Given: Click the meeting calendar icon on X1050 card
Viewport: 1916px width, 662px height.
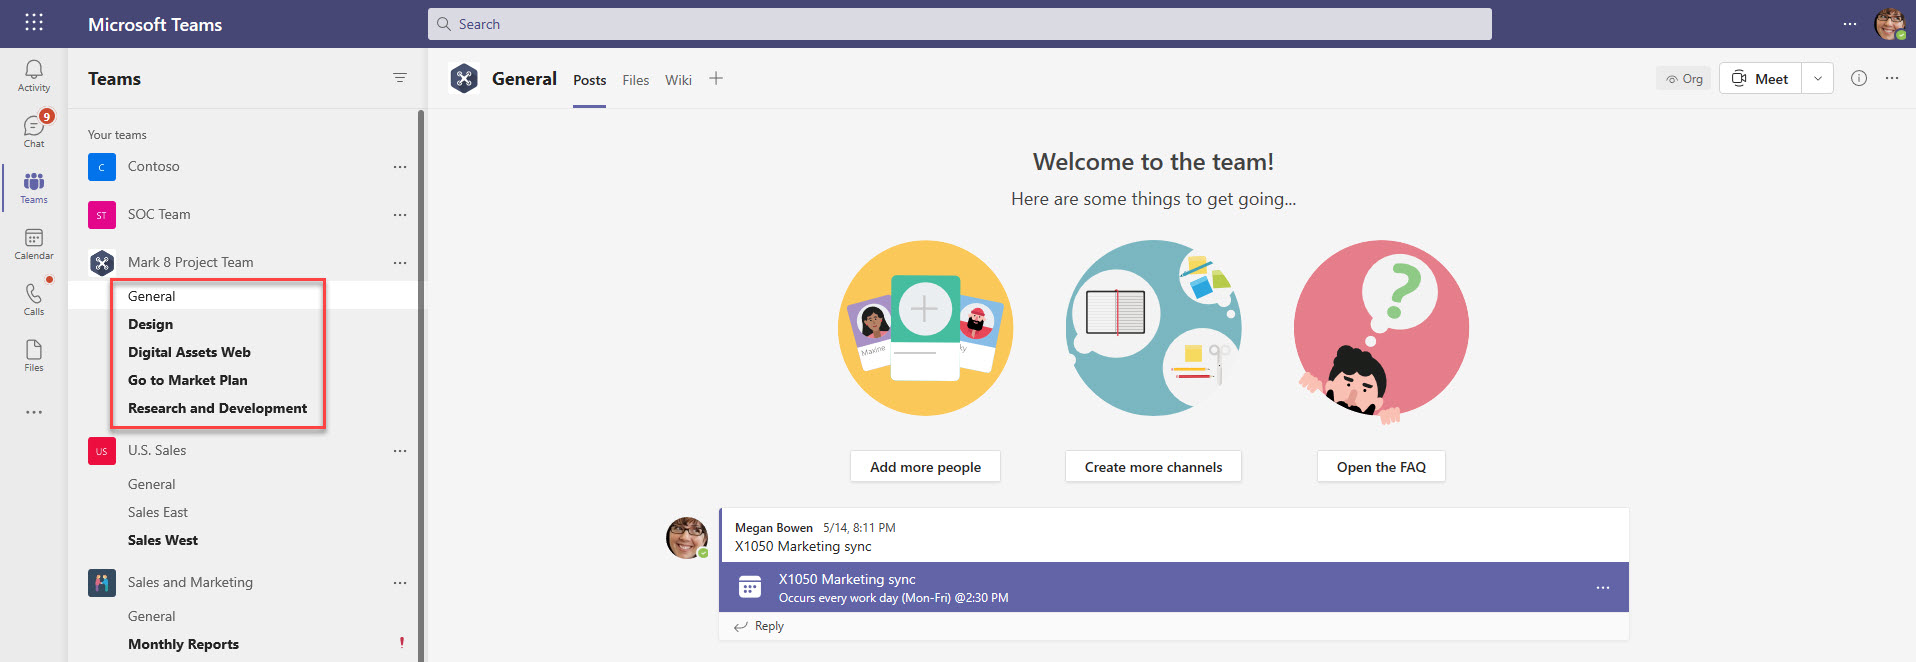Looking at the screenshot, I should (750, 588).
